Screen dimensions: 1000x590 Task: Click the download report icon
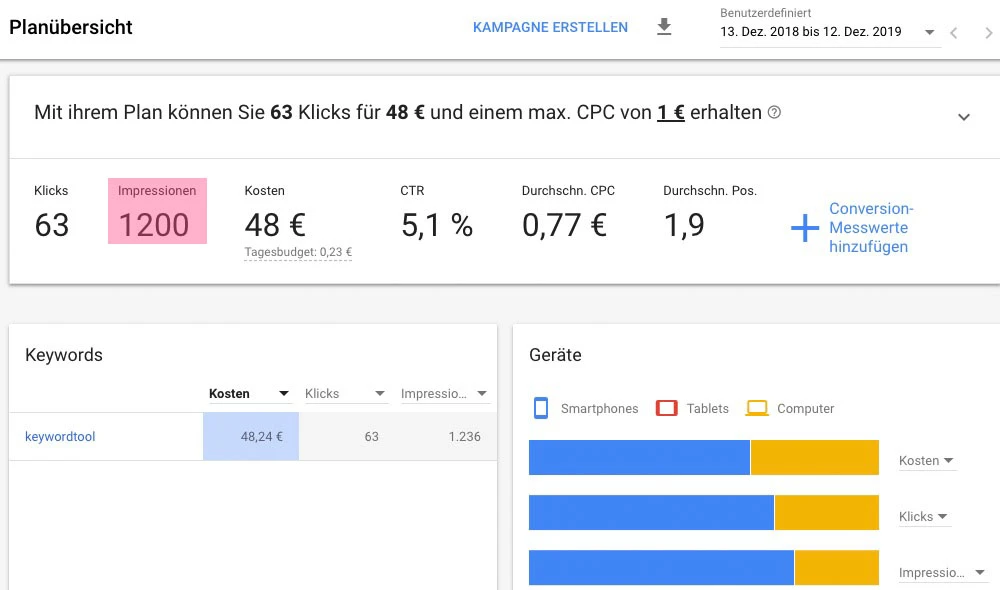(x=664, y=28)
